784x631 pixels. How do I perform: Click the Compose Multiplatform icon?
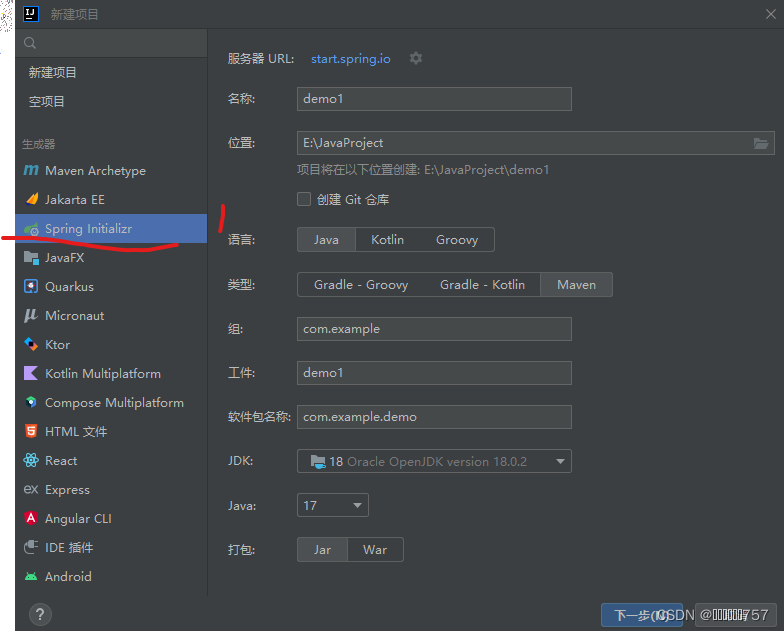pyautogui.click(x=31, y=402)
